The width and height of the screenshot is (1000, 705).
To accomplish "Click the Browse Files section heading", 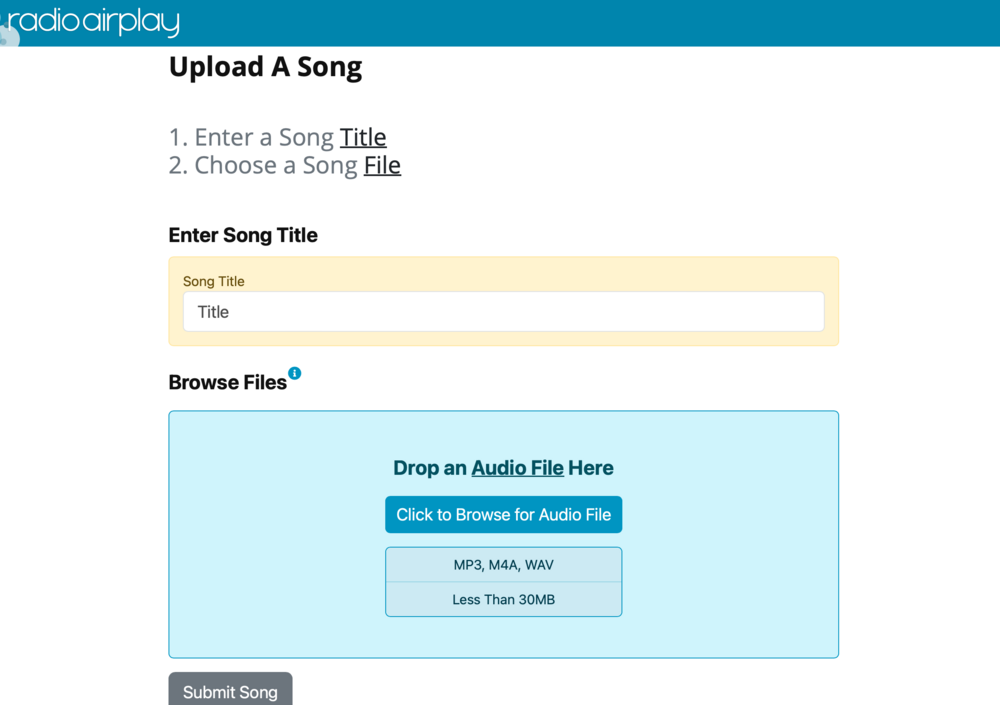I will coord(228,382).
